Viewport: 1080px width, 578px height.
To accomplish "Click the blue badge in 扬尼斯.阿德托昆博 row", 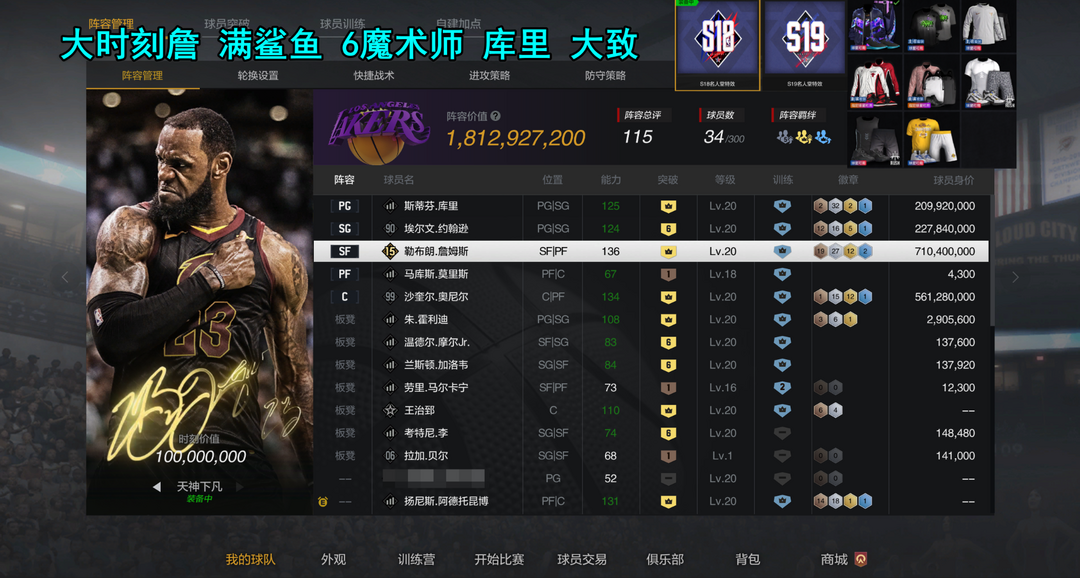I will point(866,502).
